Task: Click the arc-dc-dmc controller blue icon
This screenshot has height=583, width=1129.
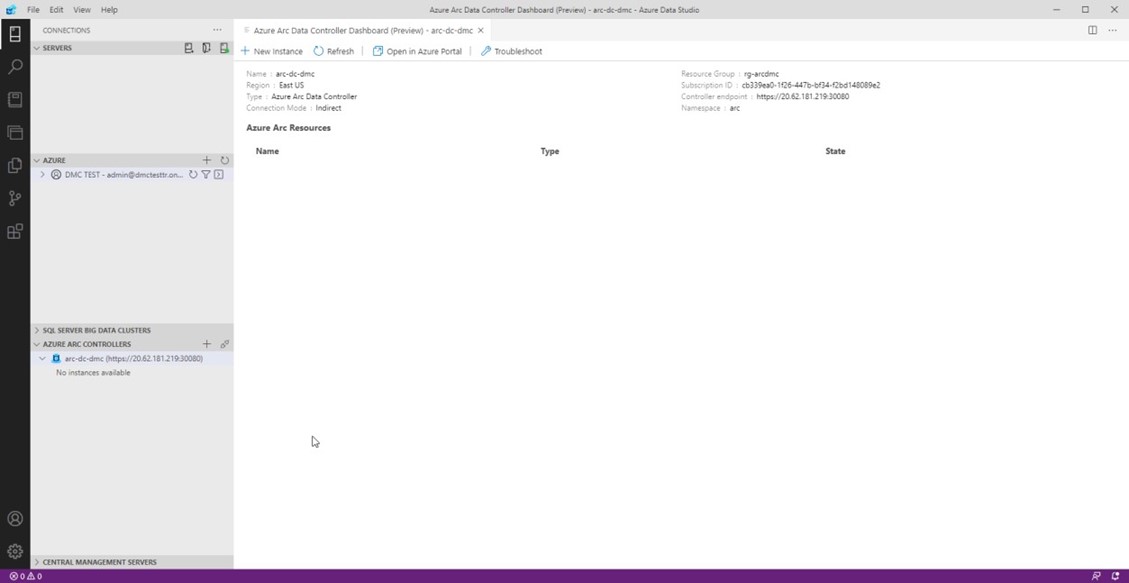Action: tap(56, 358)
